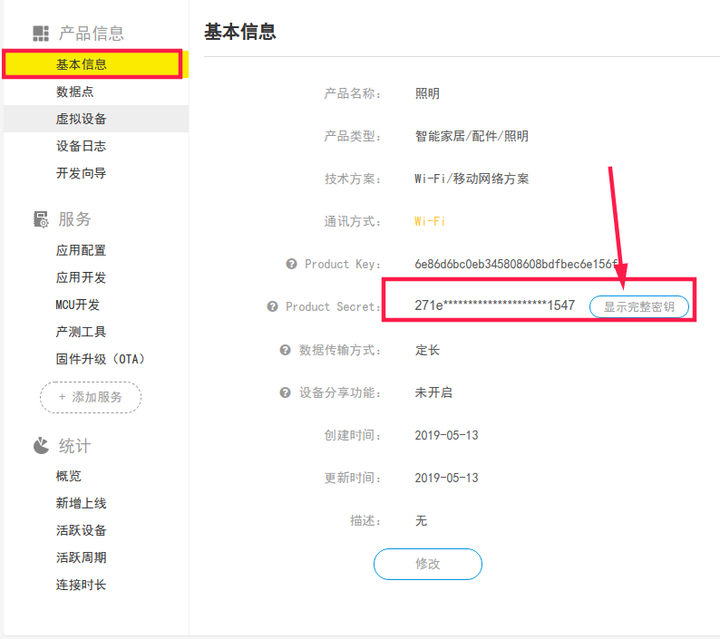The height and width of the screenshot is (639, 720).
Task: Click the orange Wi-Fi communication value
Action: pos(429,221)
